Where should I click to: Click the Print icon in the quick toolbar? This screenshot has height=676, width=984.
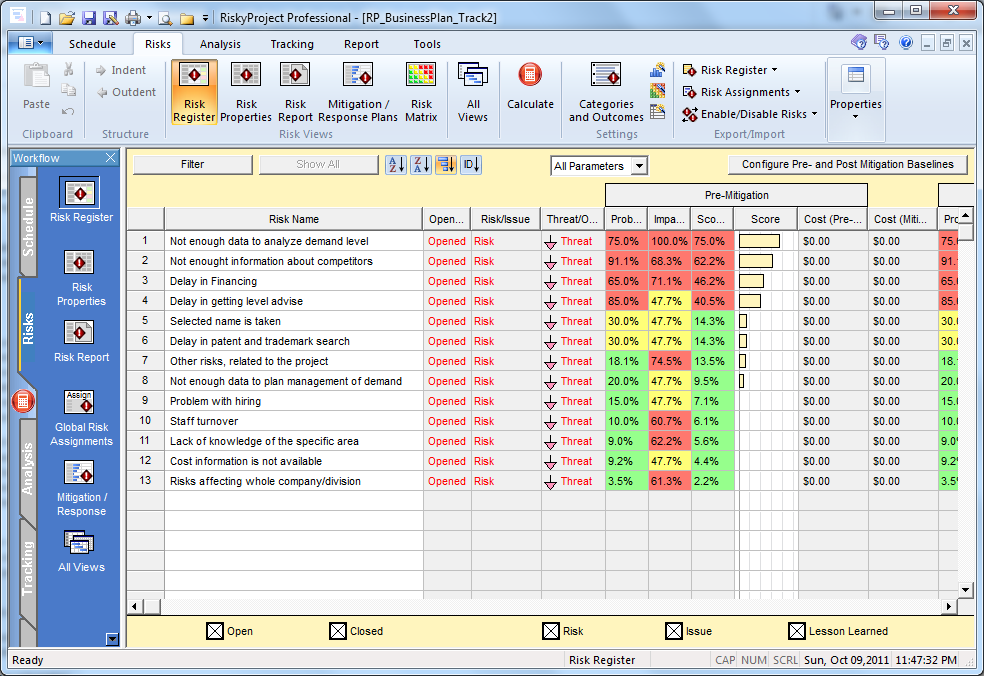click(132, 18)
